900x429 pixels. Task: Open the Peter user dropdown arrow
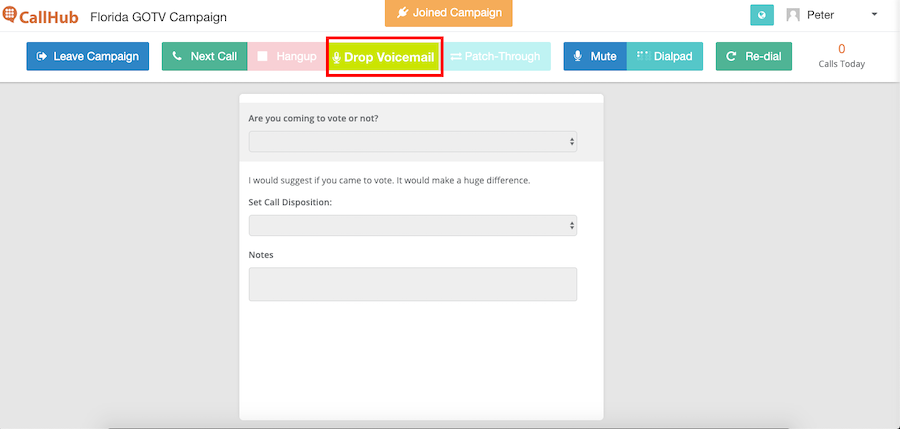coord(874,14)
